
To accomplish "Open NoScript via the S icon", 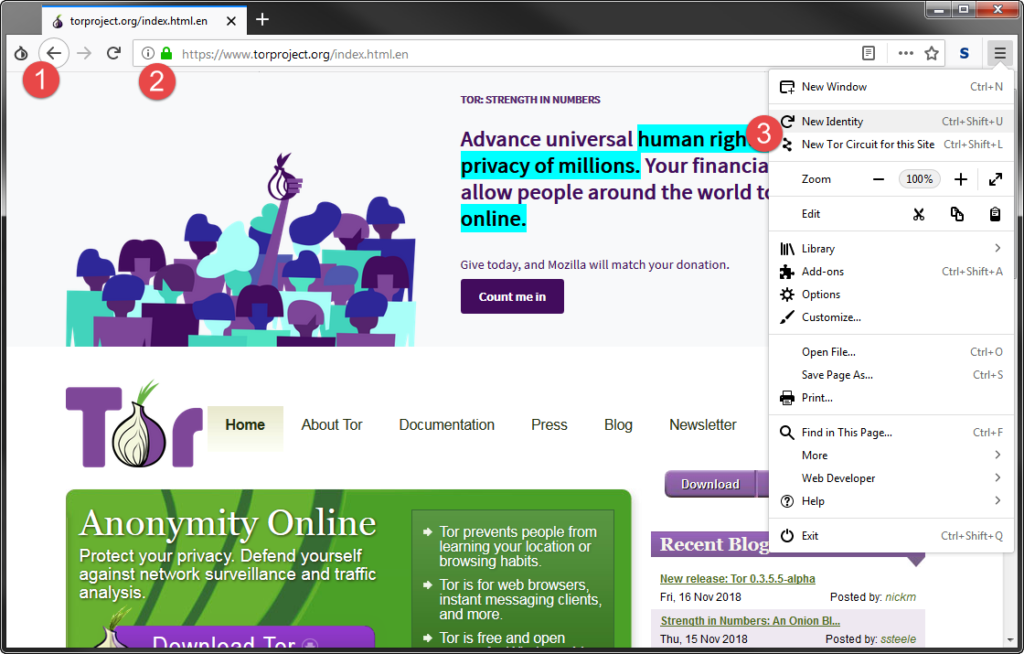I will pos(963,53).
